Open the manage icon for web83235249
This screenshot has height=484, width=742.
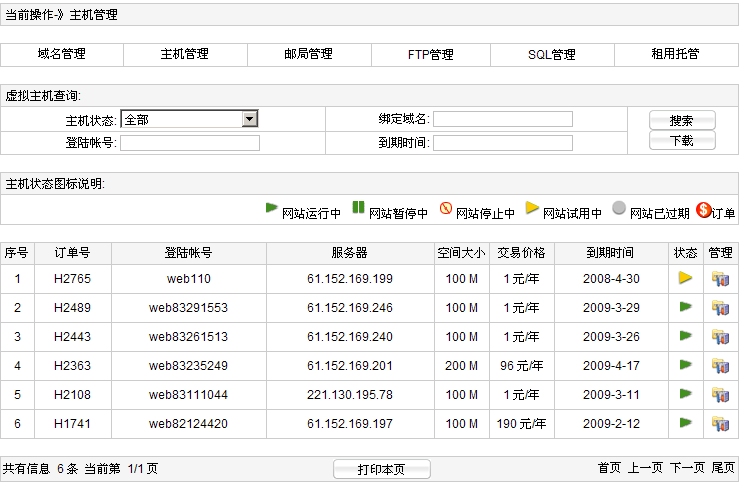pyautogui.click(x=720, y=366)
